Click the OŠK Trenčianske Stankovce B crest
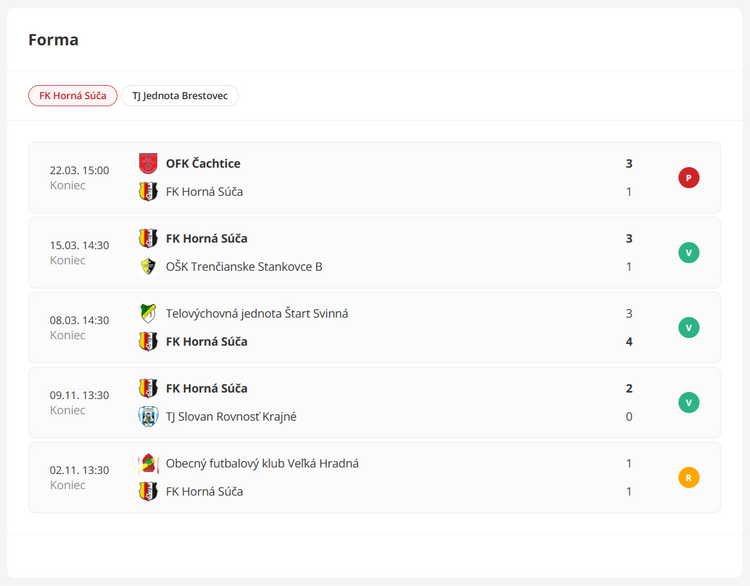 [x=148, y=266]
